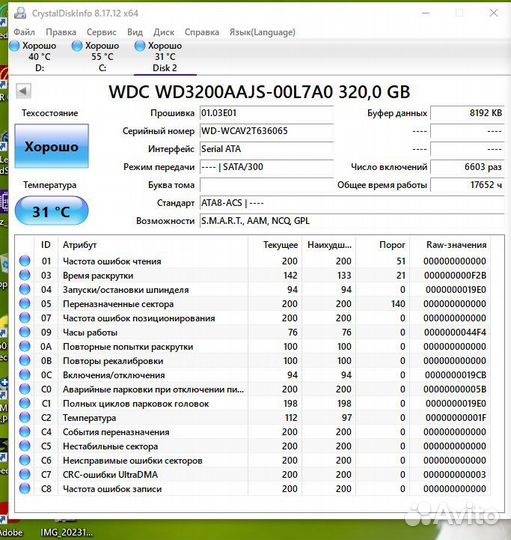Click the Общее время работы value 17652 ч

click(467, 185)
